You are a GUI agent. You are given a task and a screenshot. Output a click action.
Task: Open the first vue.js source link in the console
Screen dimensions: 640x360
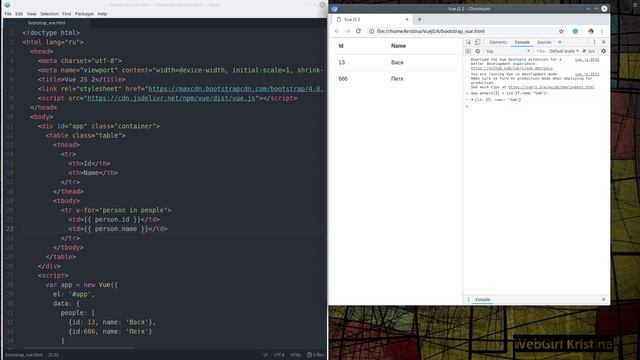click(587, 60)
